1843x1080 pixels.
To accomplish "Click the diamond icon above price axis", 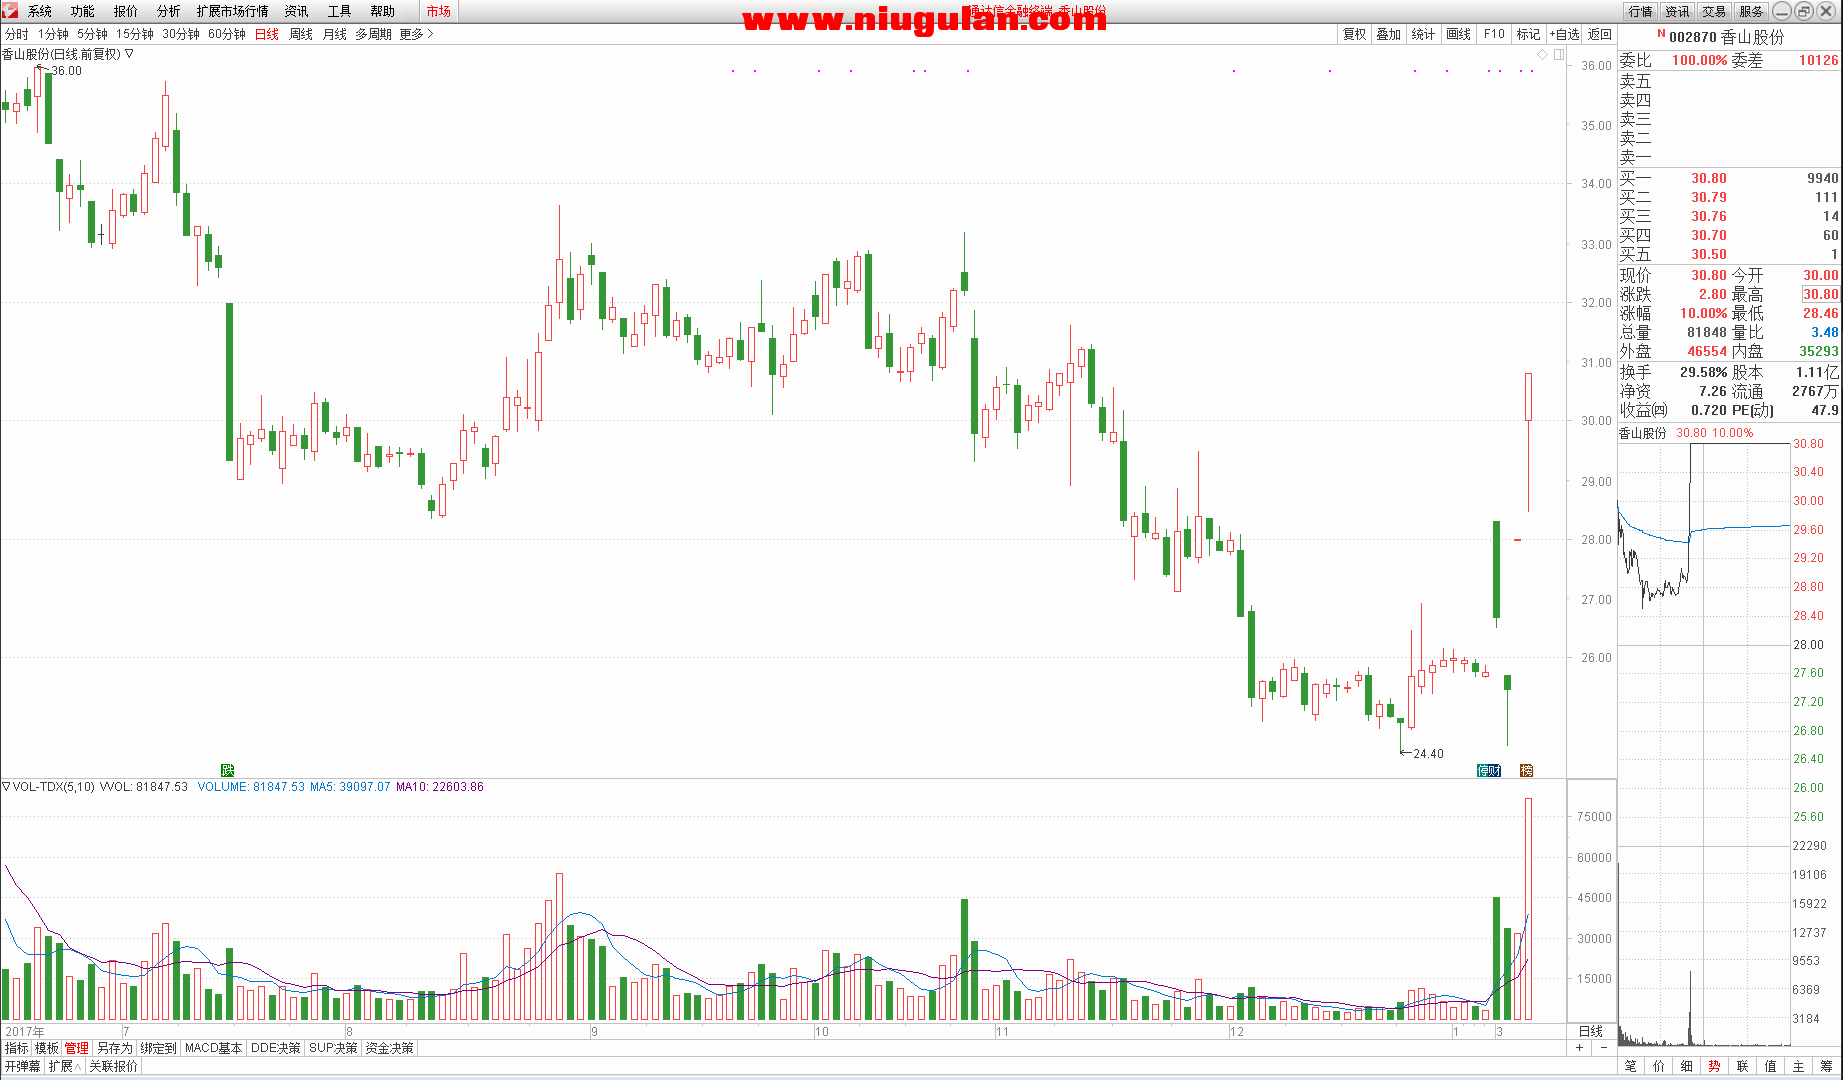I will [1543, 54].
